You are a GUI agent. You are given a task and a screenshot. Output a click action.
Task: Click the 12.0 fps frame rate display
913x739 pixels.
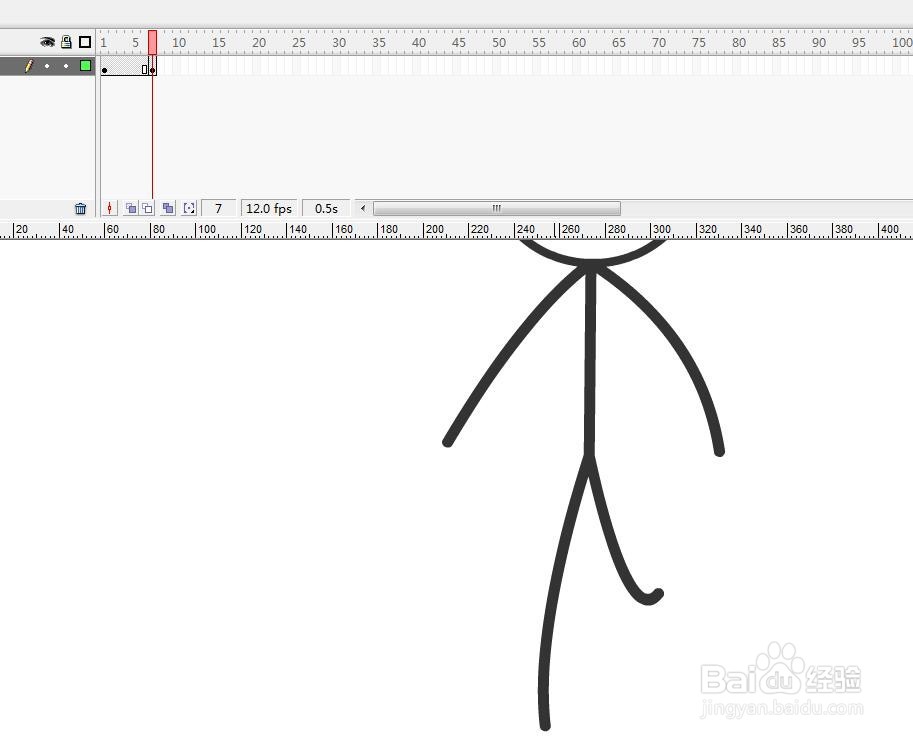coord(267,208)
